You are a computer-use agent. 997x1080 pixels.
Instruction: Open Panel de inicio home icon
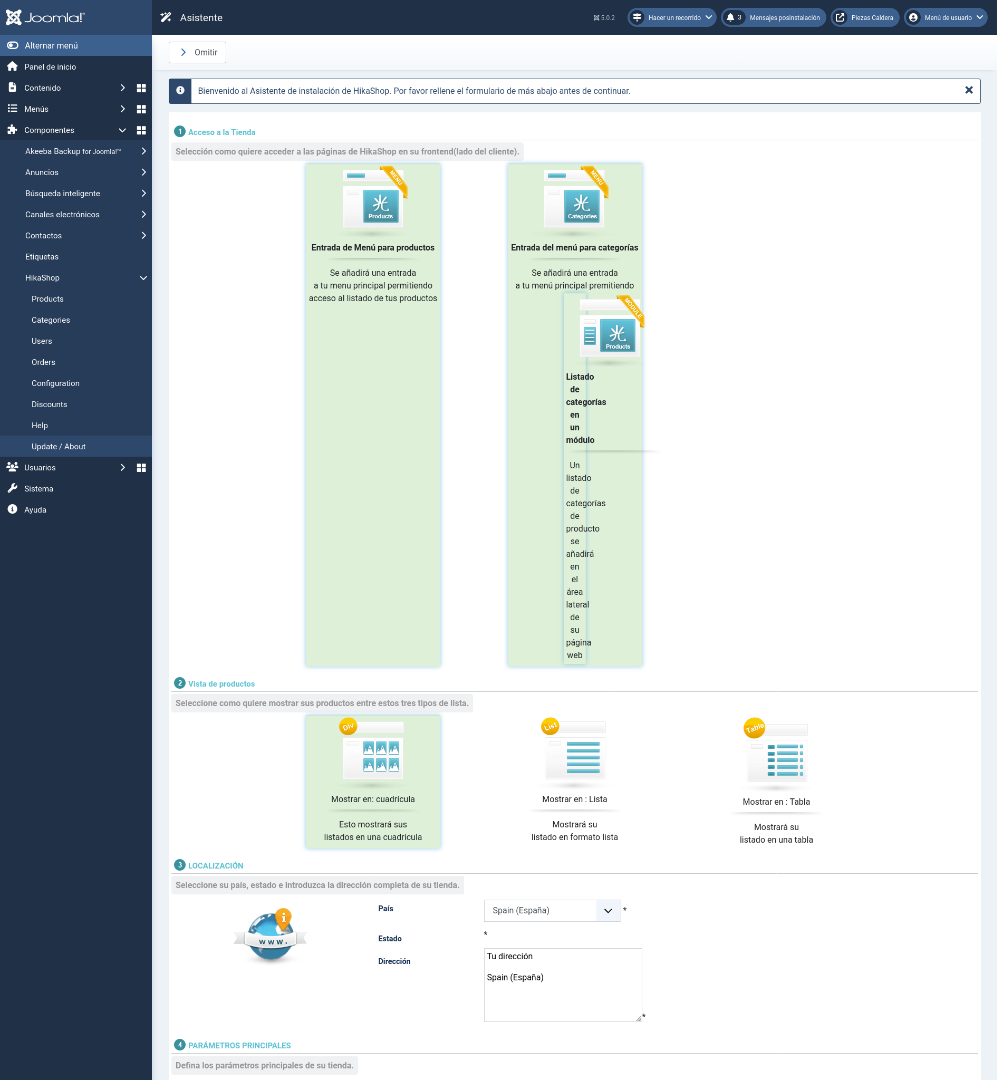pyautogui.click(x=12, y=67)
